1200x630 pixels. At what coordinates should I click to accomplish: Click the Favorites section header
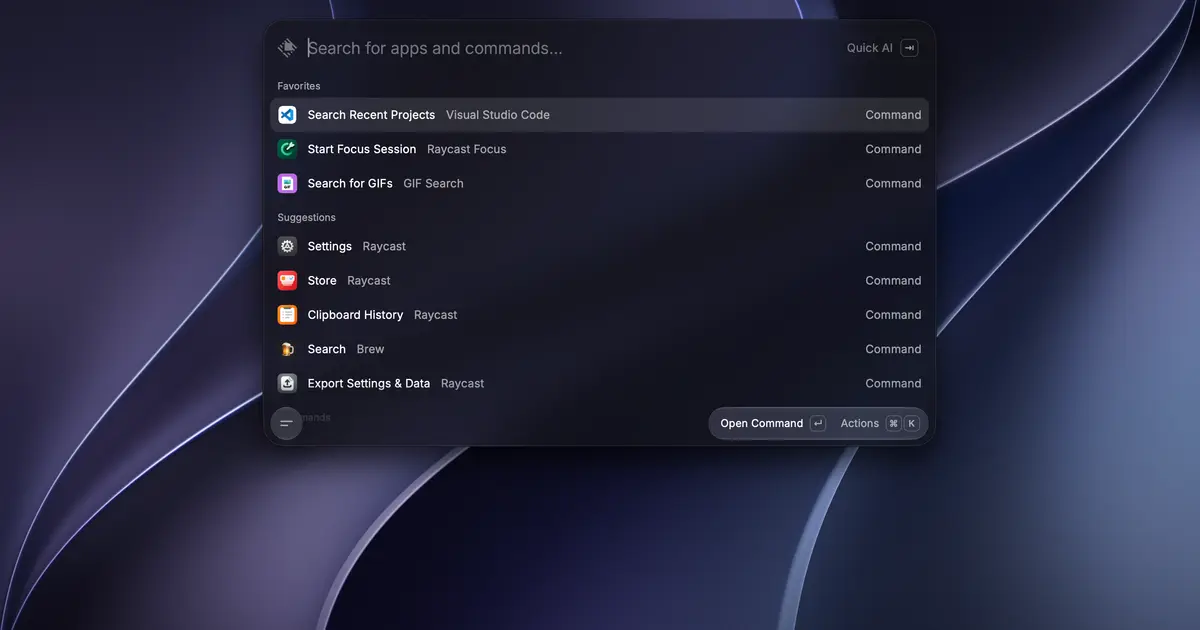(299, 86)
